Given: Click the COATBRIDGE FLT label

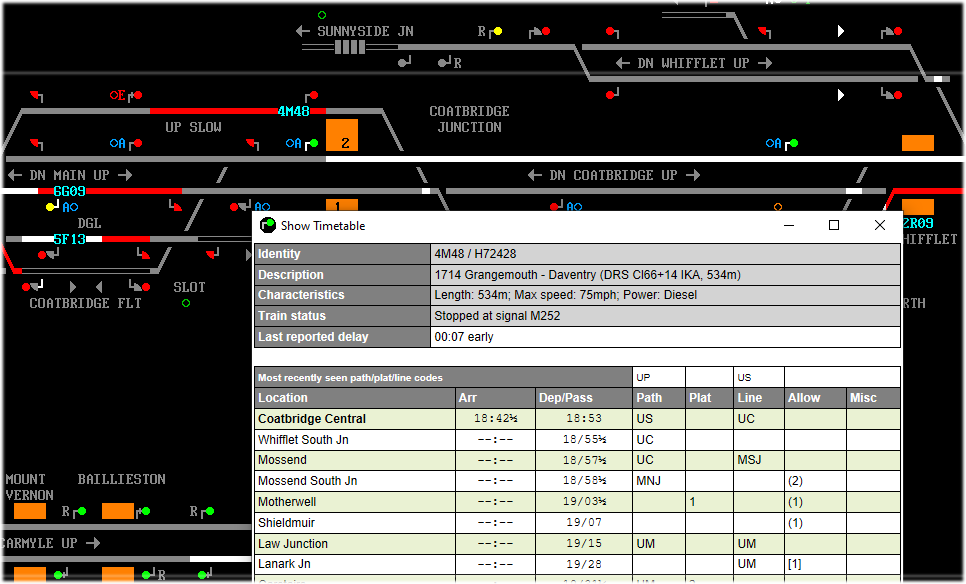Looking at the screenshot, I should [x=86, y=303].
